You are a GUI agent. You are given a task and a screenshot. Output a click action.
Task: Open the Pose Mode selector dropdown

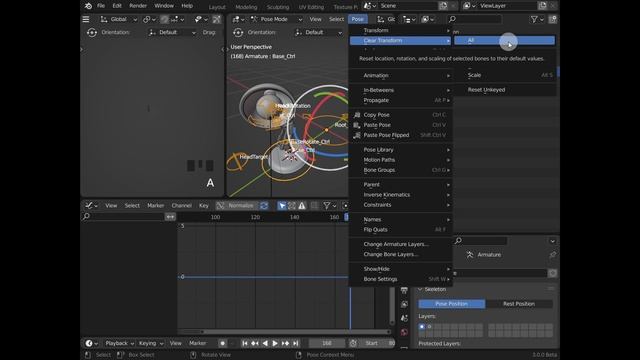(276, 19)
